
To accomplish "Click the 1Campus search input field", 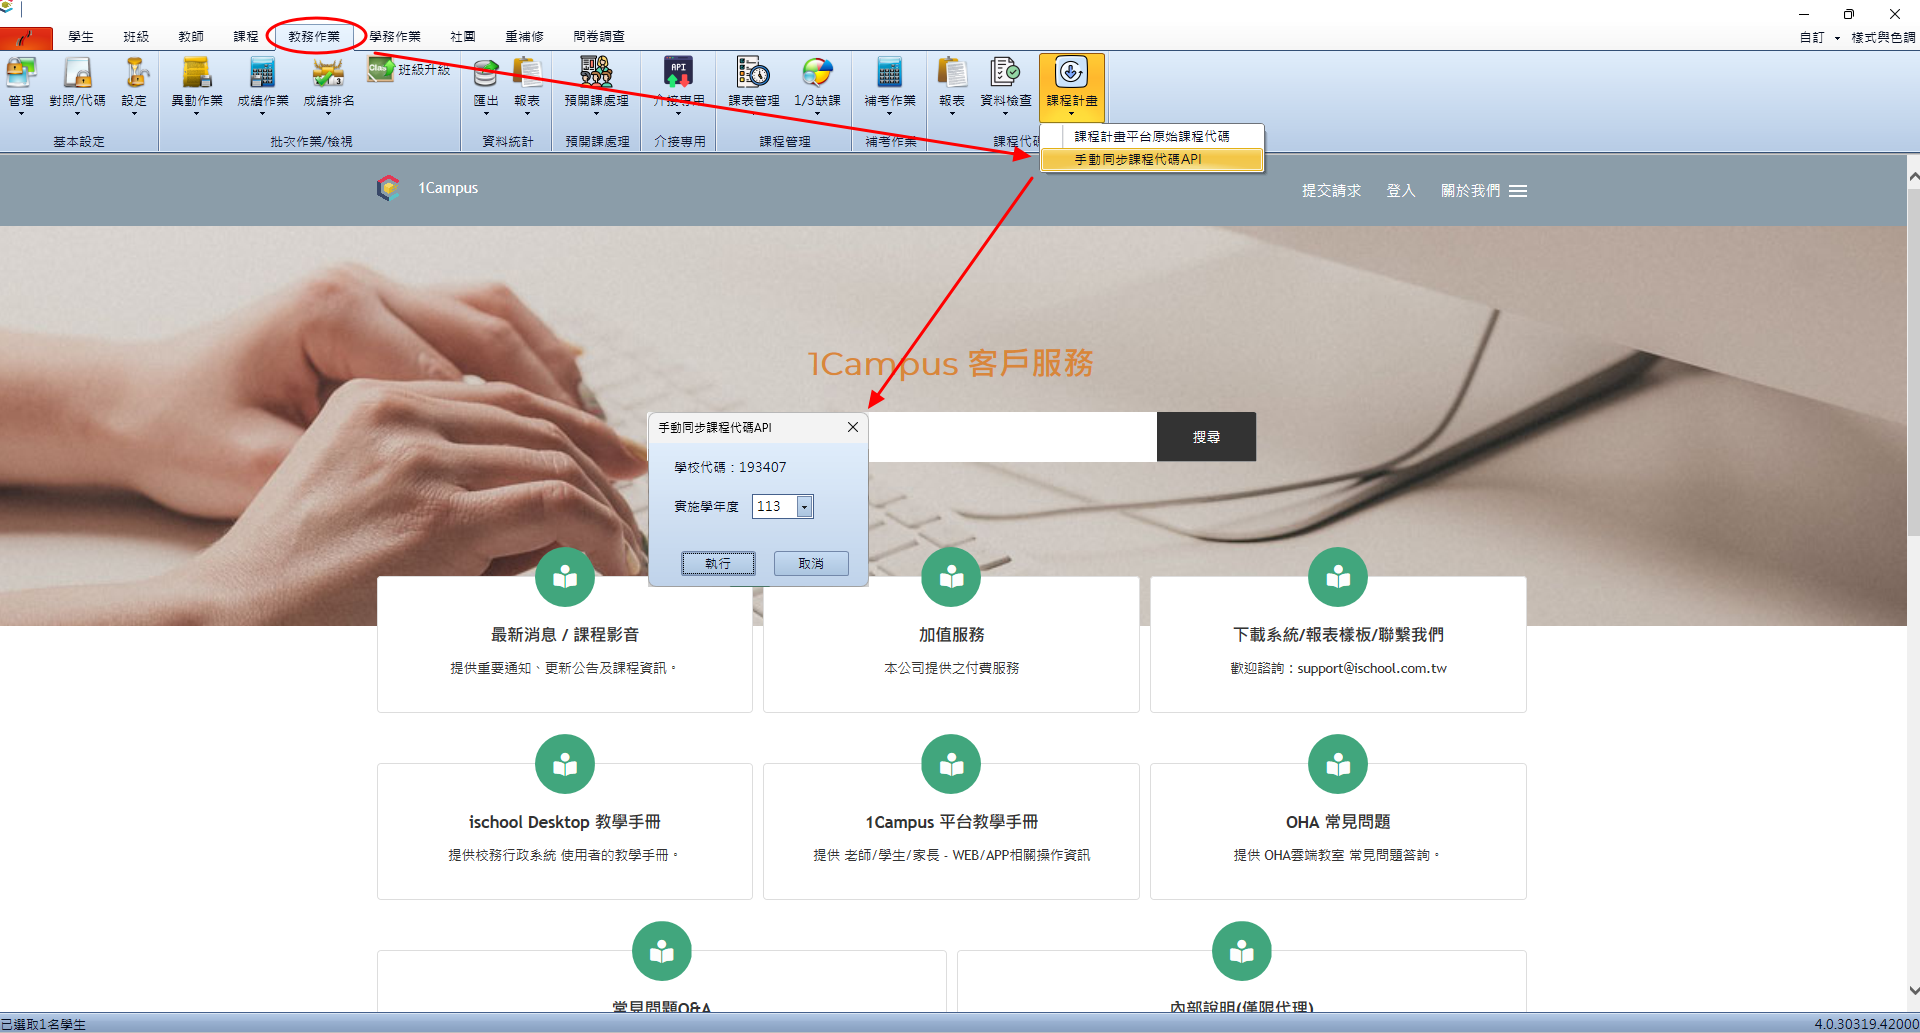I will [1012, 437].
